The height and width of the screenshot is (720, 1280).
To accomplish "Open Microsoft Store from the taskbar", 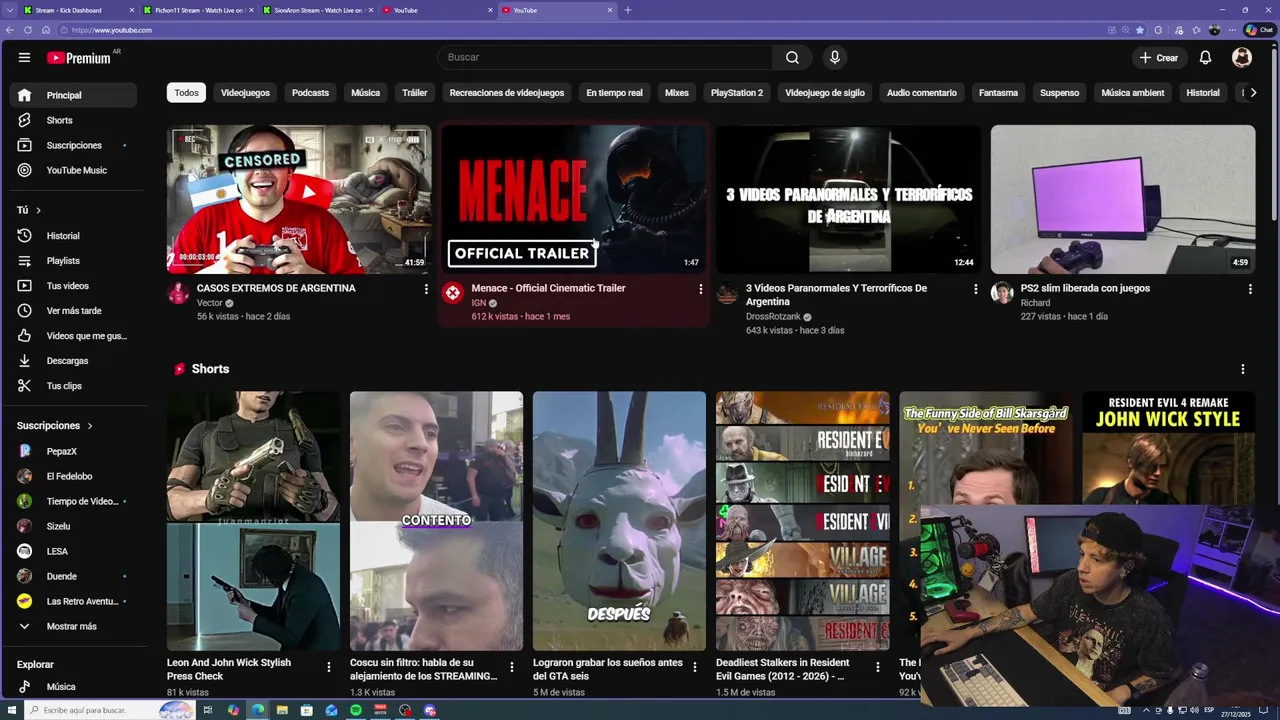I will tap(307, 710).
